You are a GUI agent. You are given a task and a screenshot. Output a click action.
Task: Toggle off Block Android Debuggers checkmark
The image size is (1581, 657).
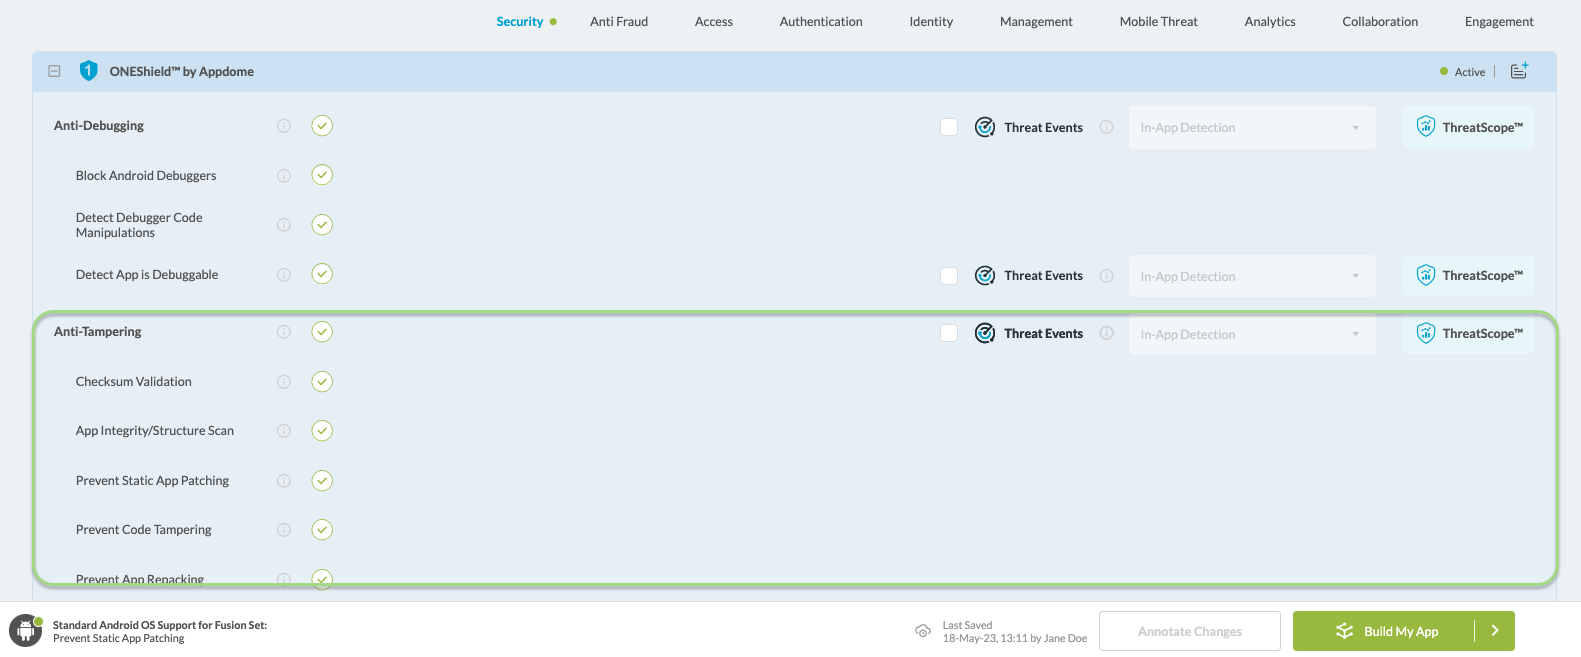(x=322, y=175)
